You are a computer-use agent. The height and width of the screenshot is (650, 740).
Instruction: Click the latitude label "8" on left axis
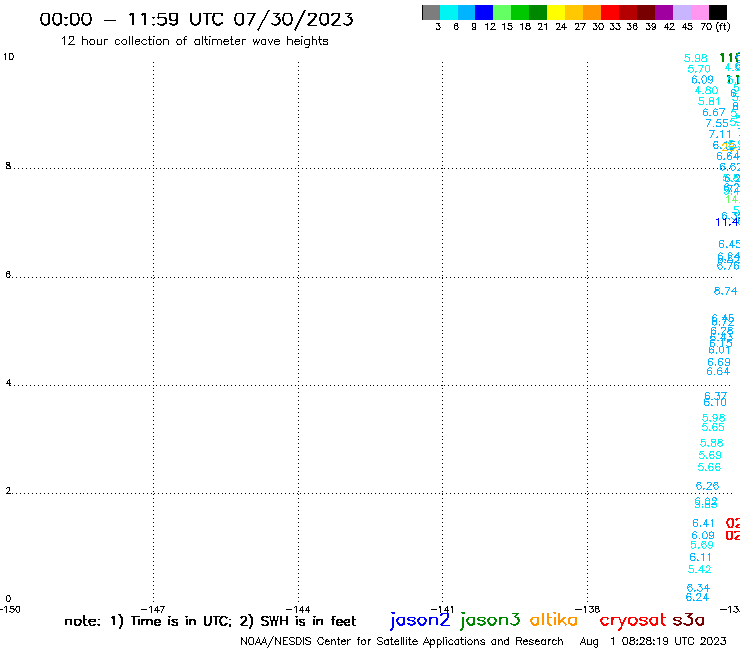(x=8, y=166)
